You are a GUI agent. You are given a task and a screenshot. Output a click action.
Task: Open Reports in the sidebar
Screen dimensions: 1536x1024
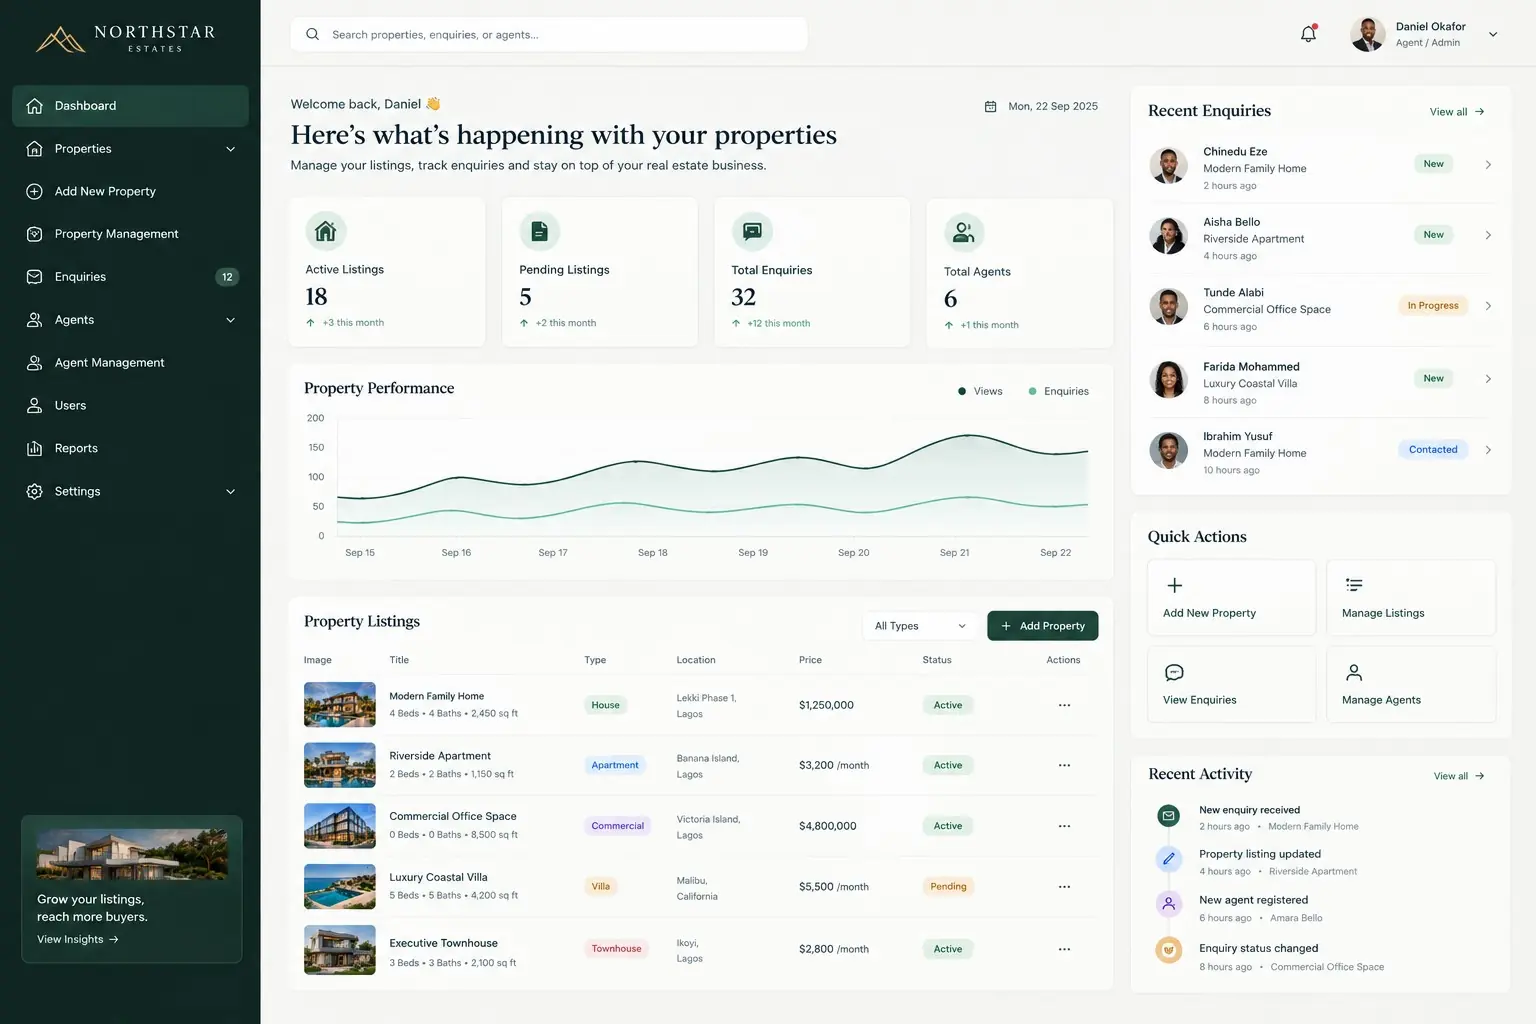[130, 449]
